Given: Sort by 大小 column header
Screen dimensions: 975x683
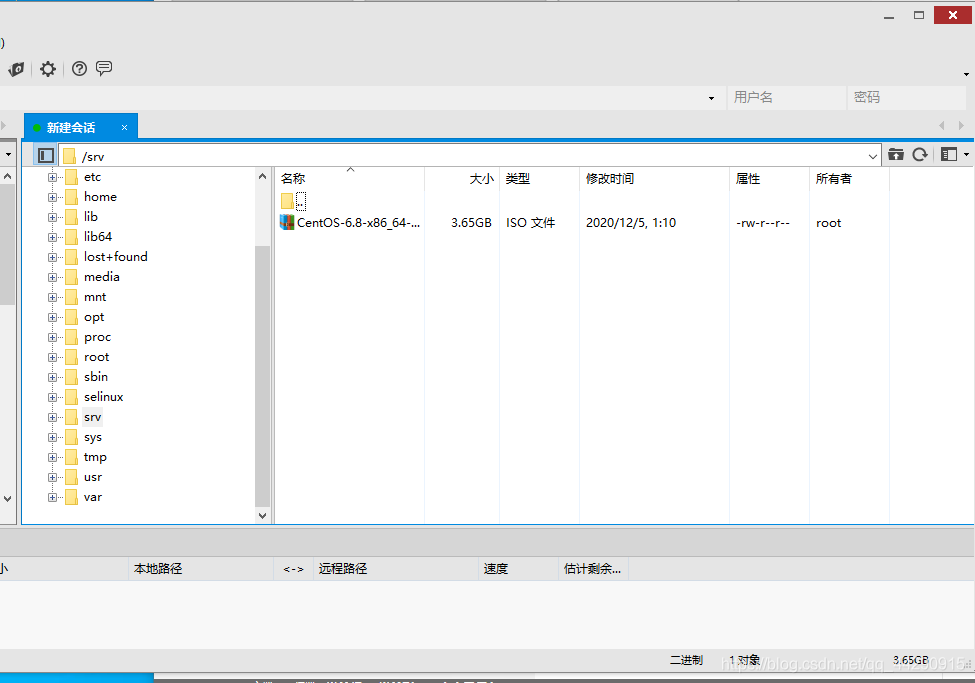Looking at the screenshot, I should (x=462, y=179).
